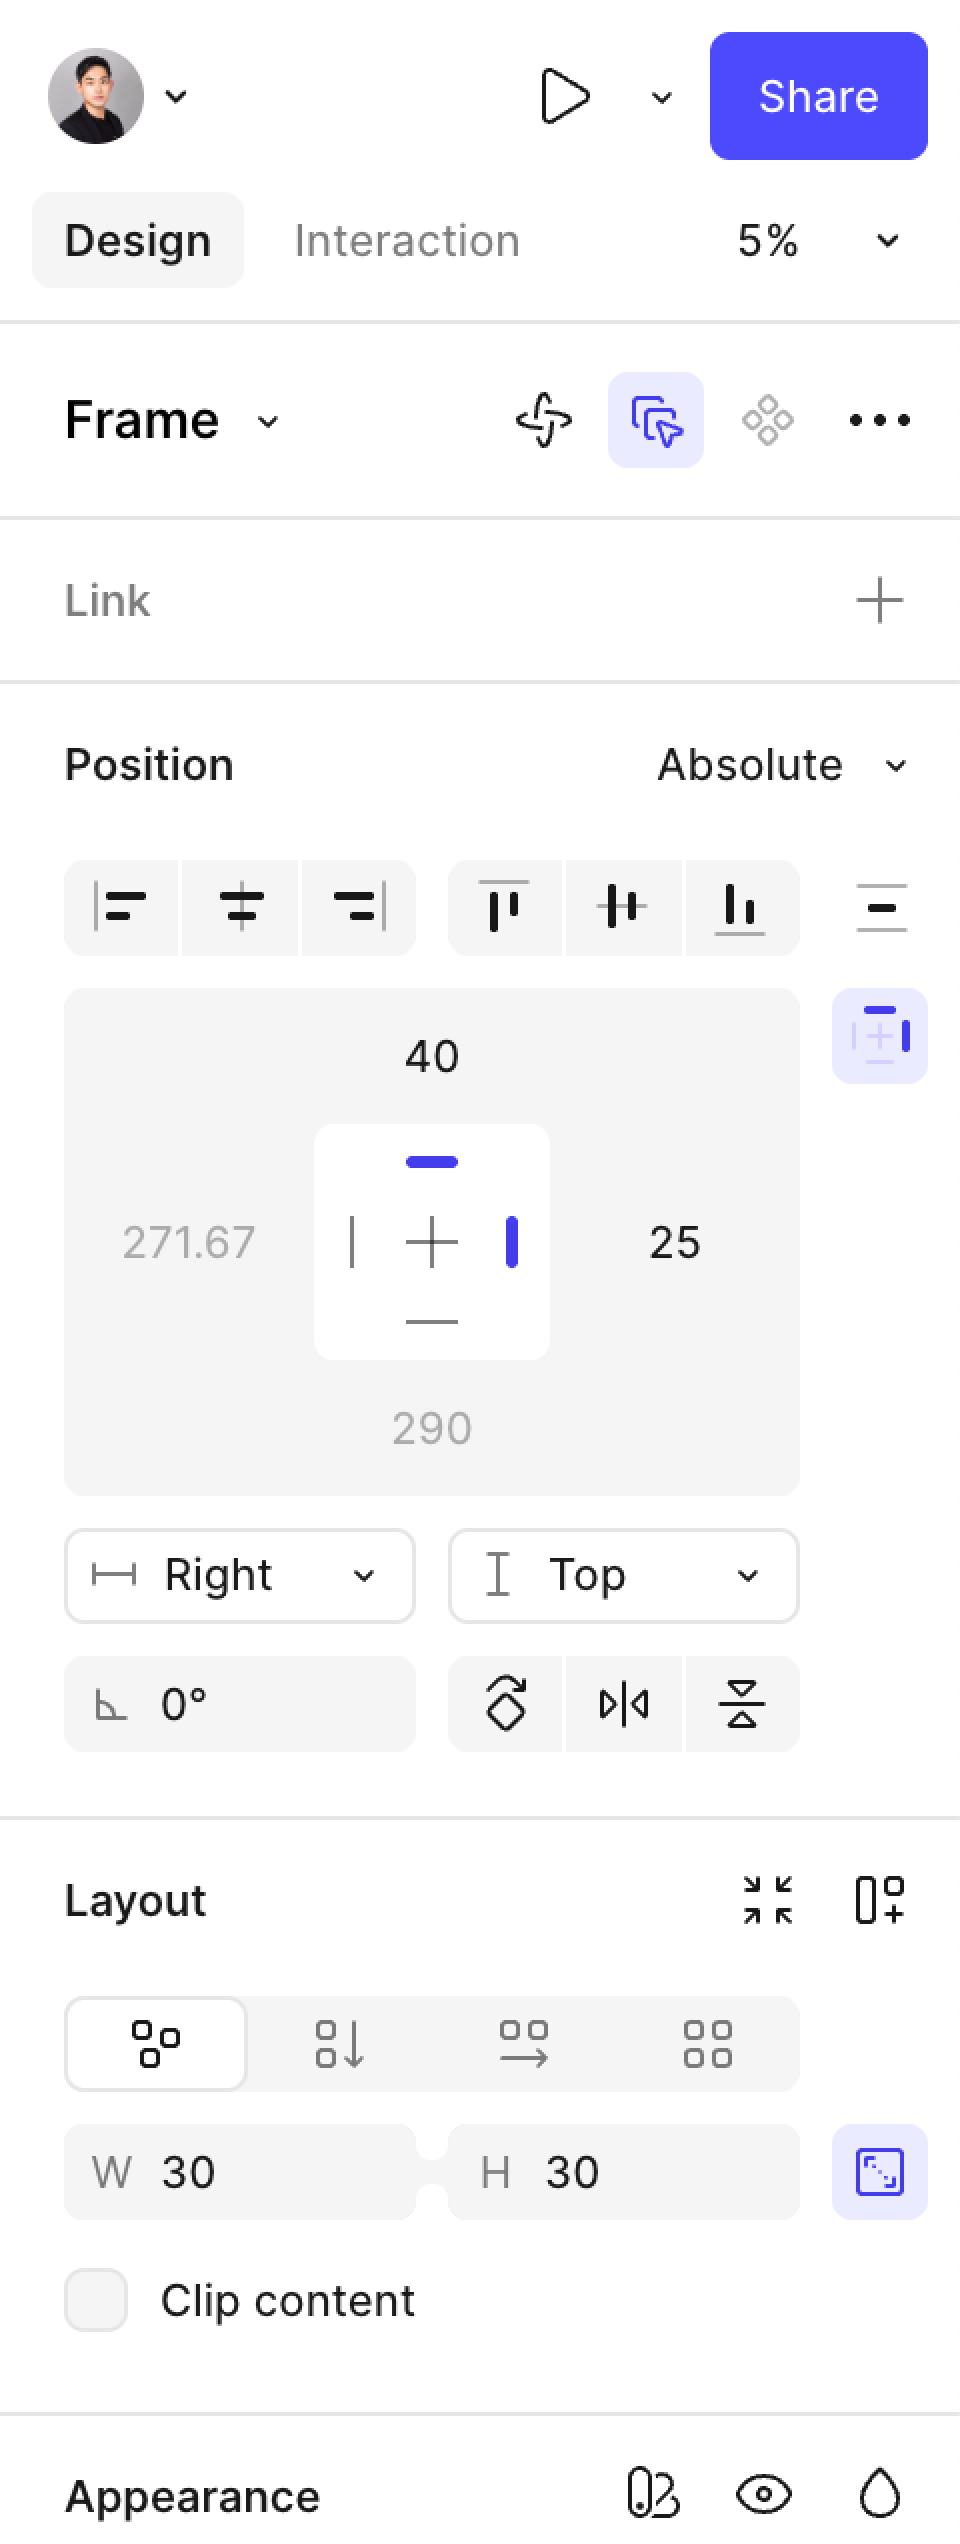Image resolution: width=960 pixels, height=2544 pixels.
Task: Toggle appearance visibility eye icon
Action: tap(764, 2494)
